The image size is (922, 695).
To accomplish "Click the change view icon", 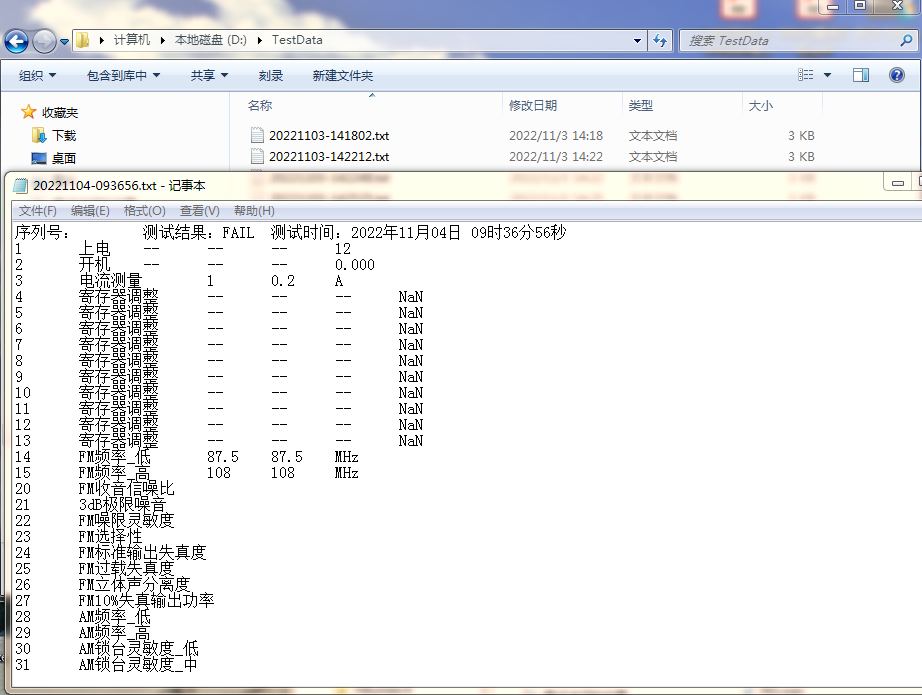I will pyautogui.click(x=806, y=75).
